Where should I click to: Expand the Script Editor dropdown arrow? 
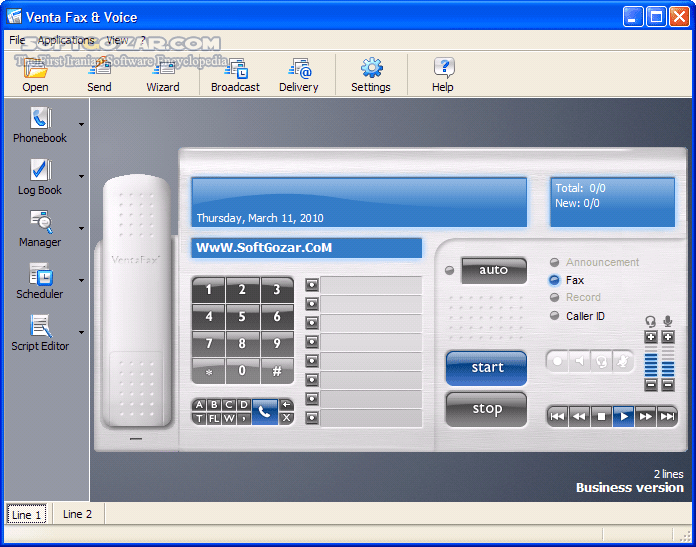81,332
